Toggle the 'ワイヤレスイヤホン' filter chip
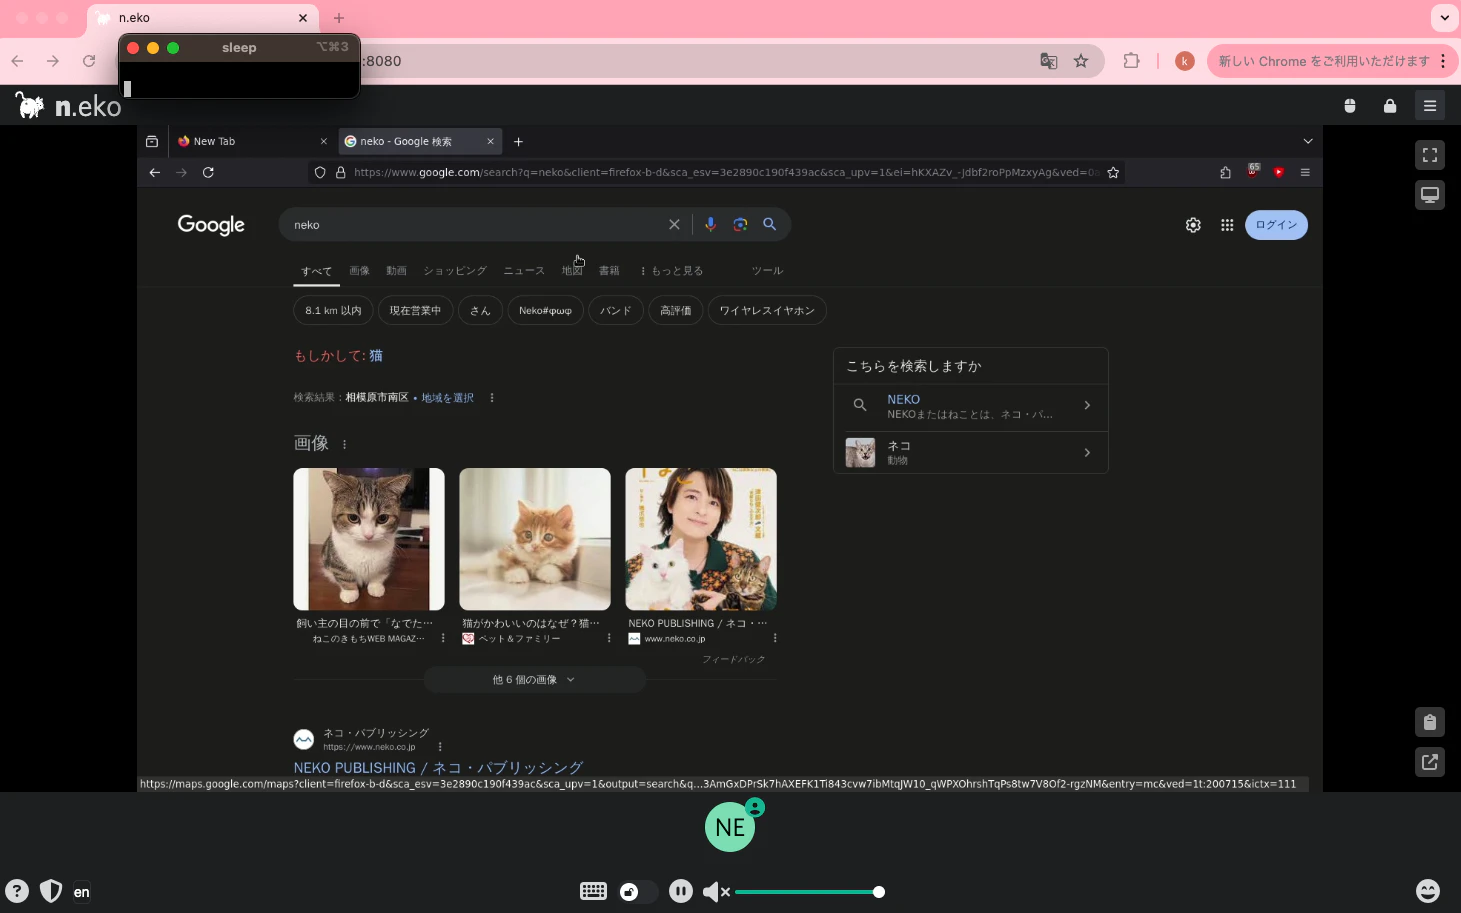 [x=767, y=310]
